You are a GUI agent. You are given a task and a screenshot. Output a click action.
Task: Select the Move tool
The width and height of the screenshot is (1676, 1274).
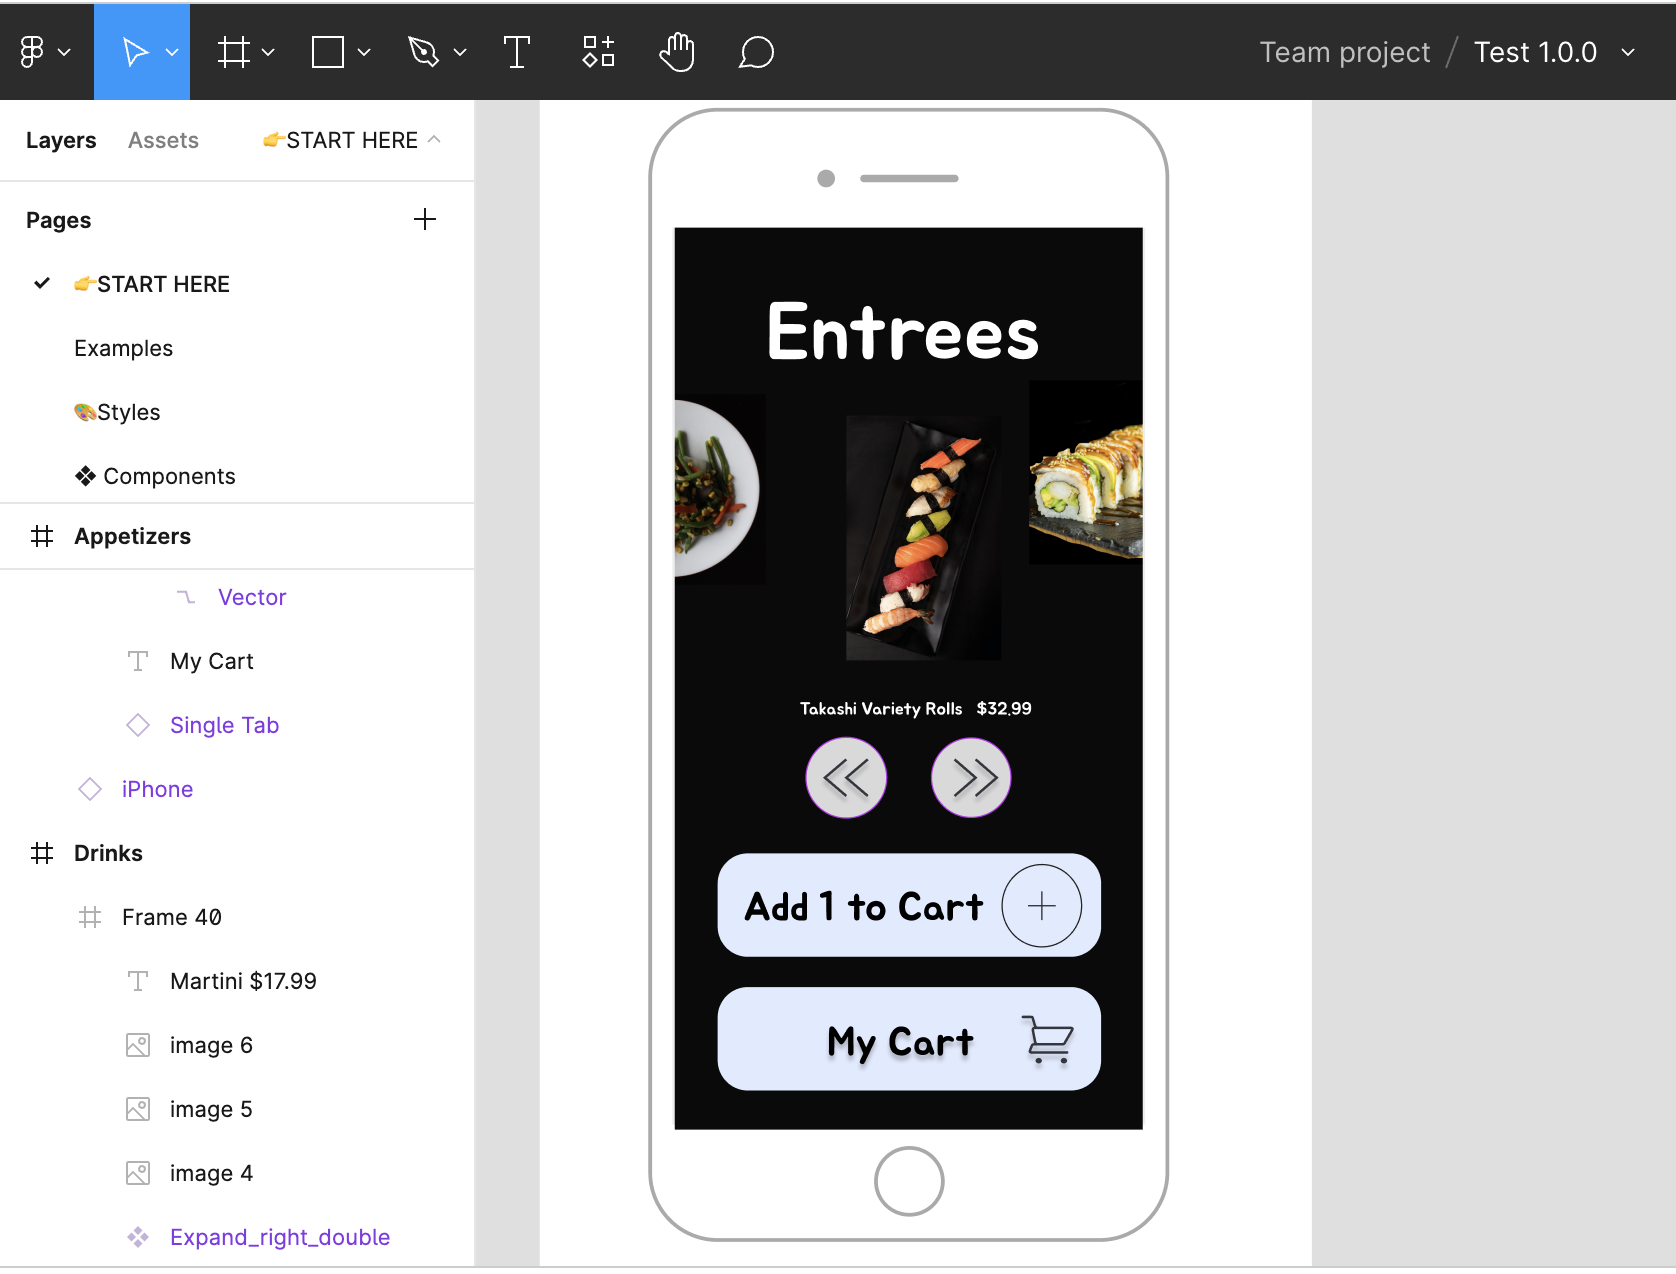coord(134,52)
